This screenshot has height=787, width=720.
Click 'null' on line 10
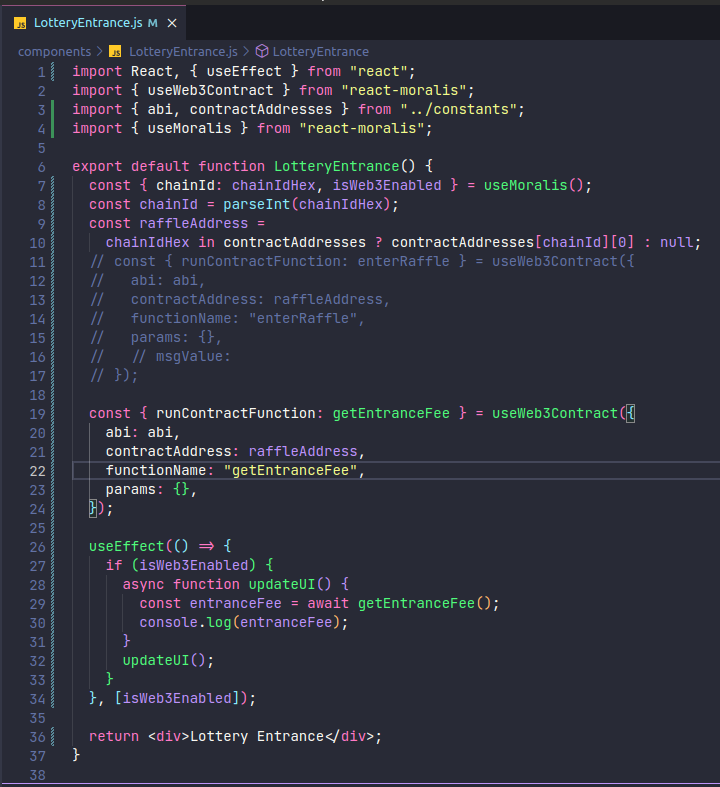tap(676, 242)
